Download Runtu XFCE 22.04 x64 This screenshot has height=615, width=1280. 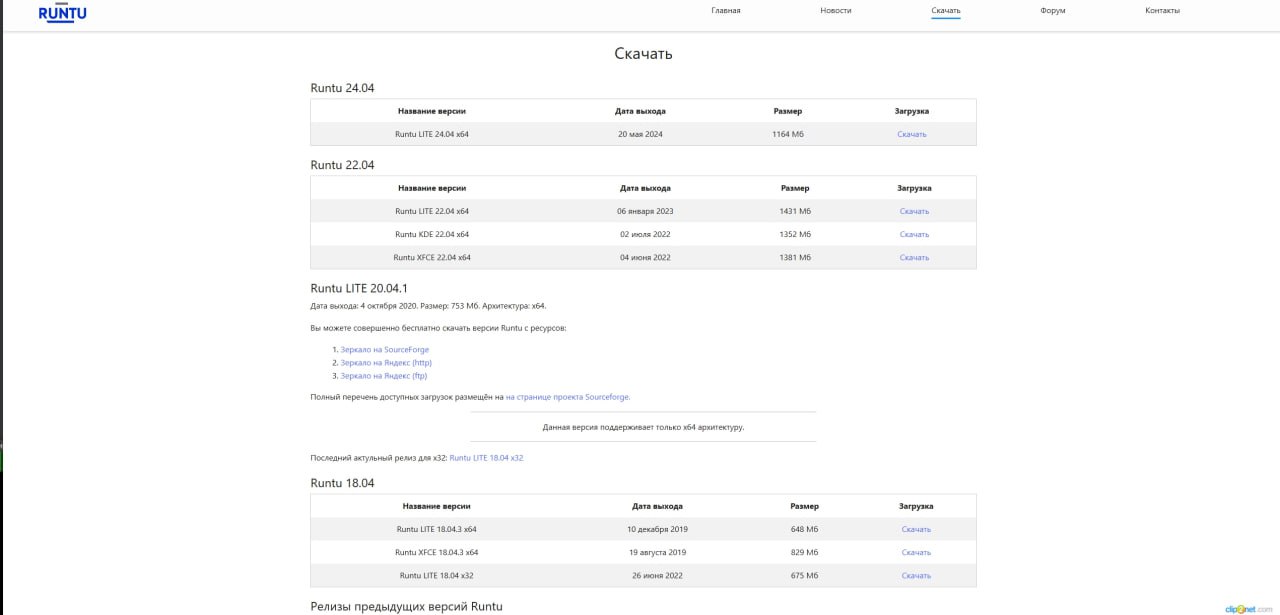pos(914,257)
